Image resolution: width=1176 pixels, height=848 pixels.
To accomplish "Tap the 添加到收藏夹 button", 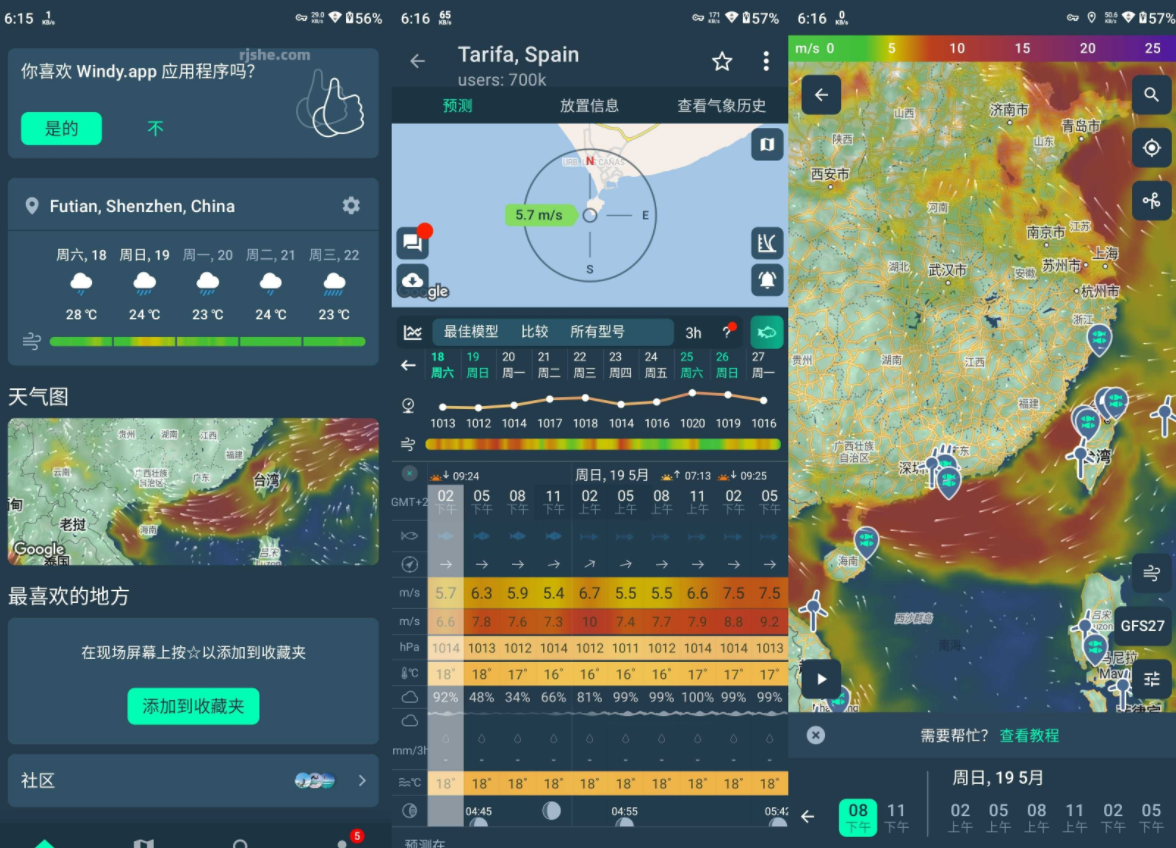I will (x=194, y=706).
